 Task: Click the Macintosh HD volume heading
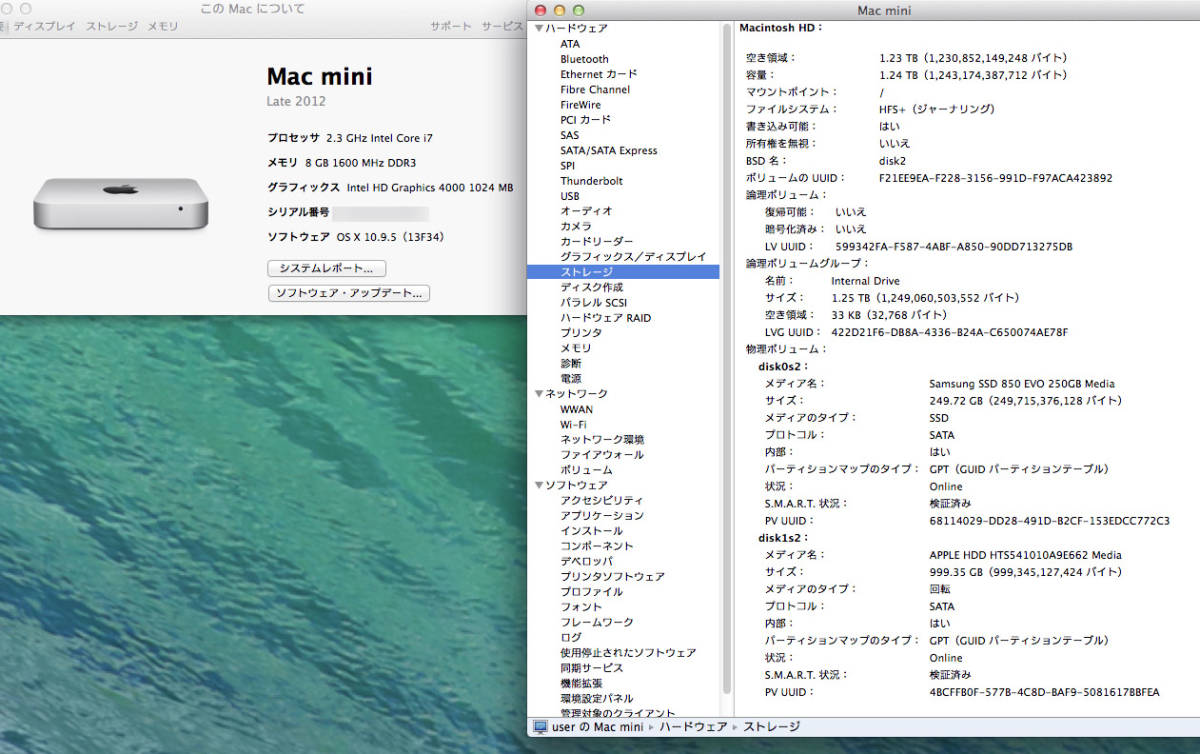[x=780, y=28]
